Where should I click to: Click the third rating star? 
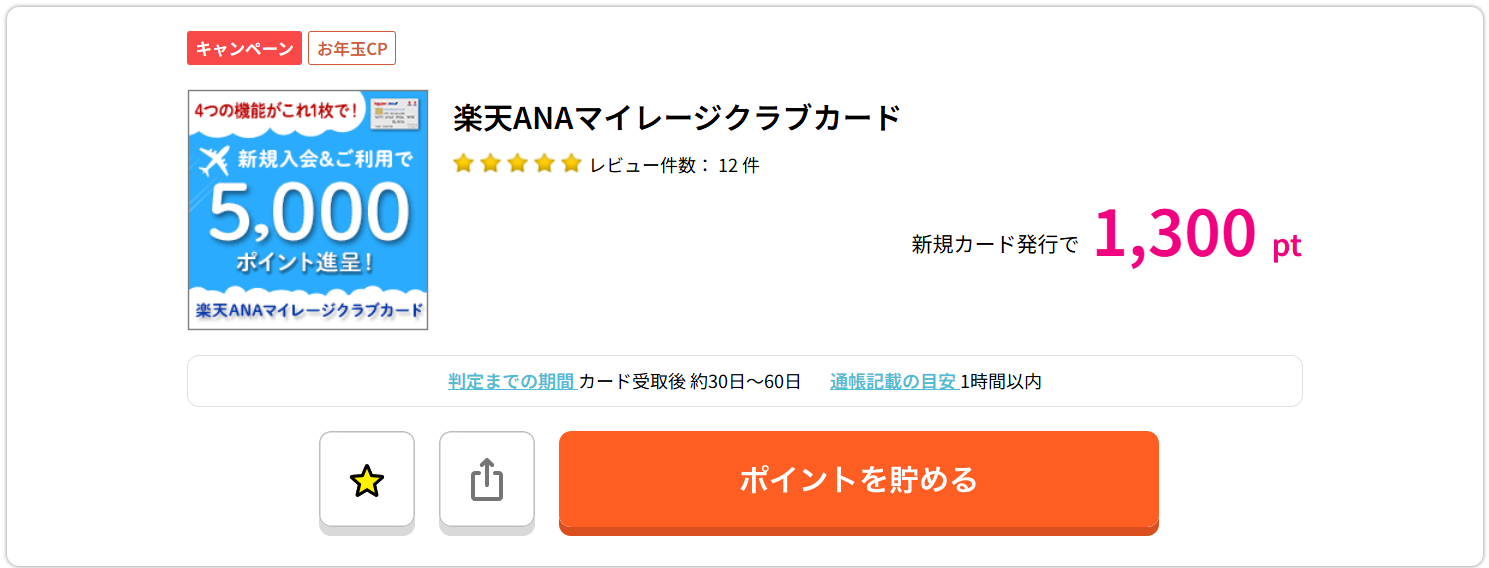517,164
